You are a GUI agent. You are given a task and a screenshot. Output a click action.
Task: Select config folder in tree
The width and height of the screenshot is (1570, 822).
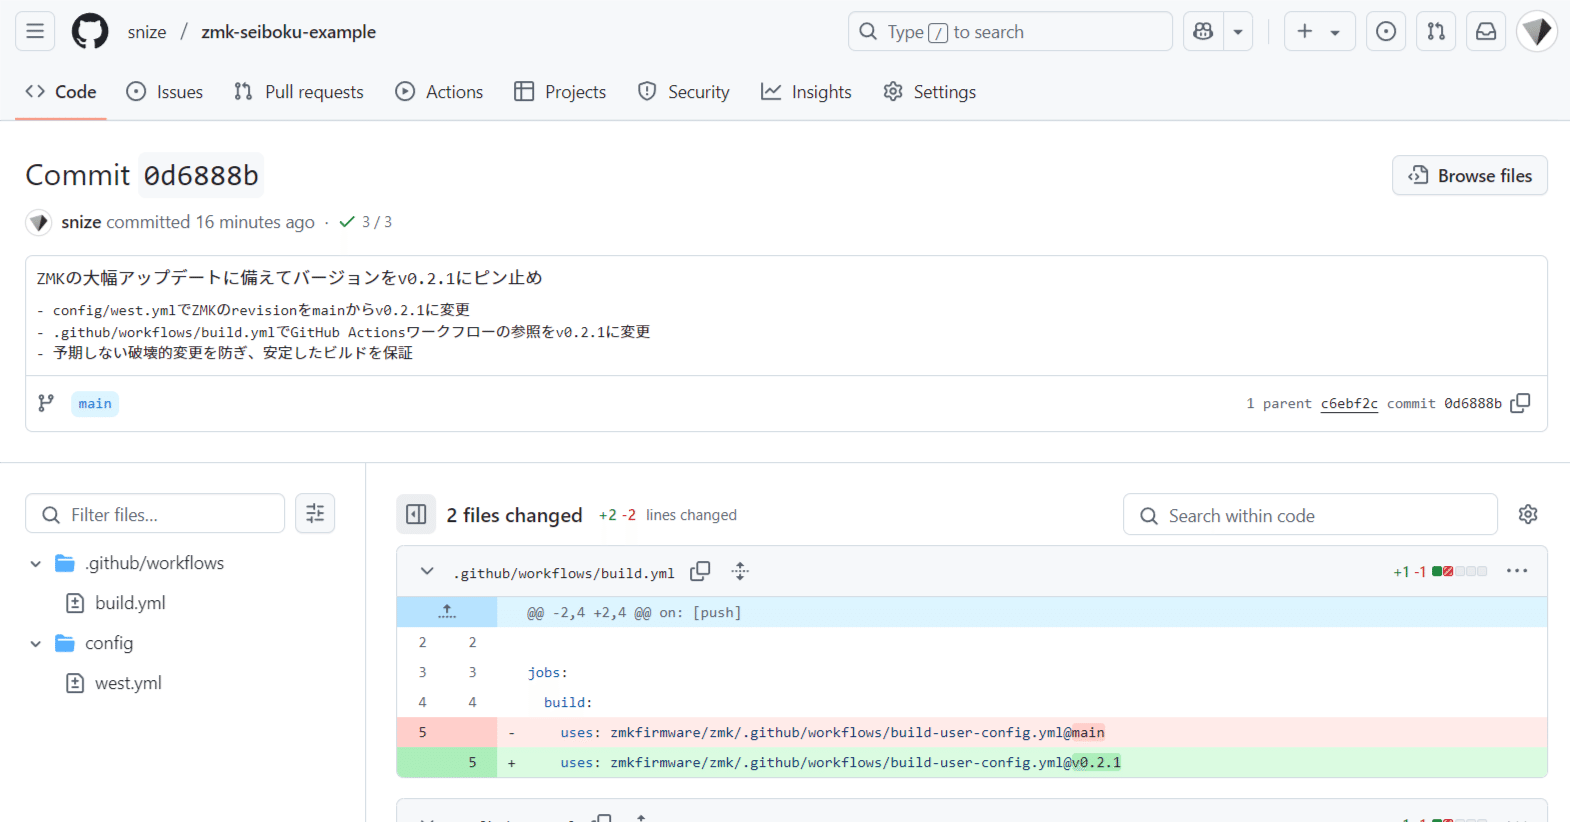(x=109, y=644)
